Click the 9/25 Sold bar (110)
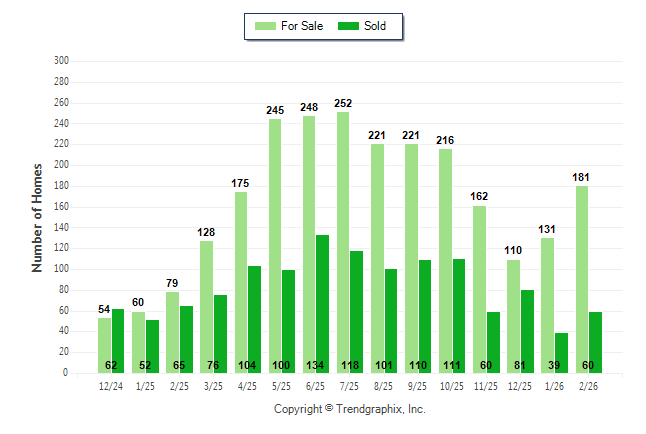The width and height of the screenshot is (646, 434). tap(425, 315)
